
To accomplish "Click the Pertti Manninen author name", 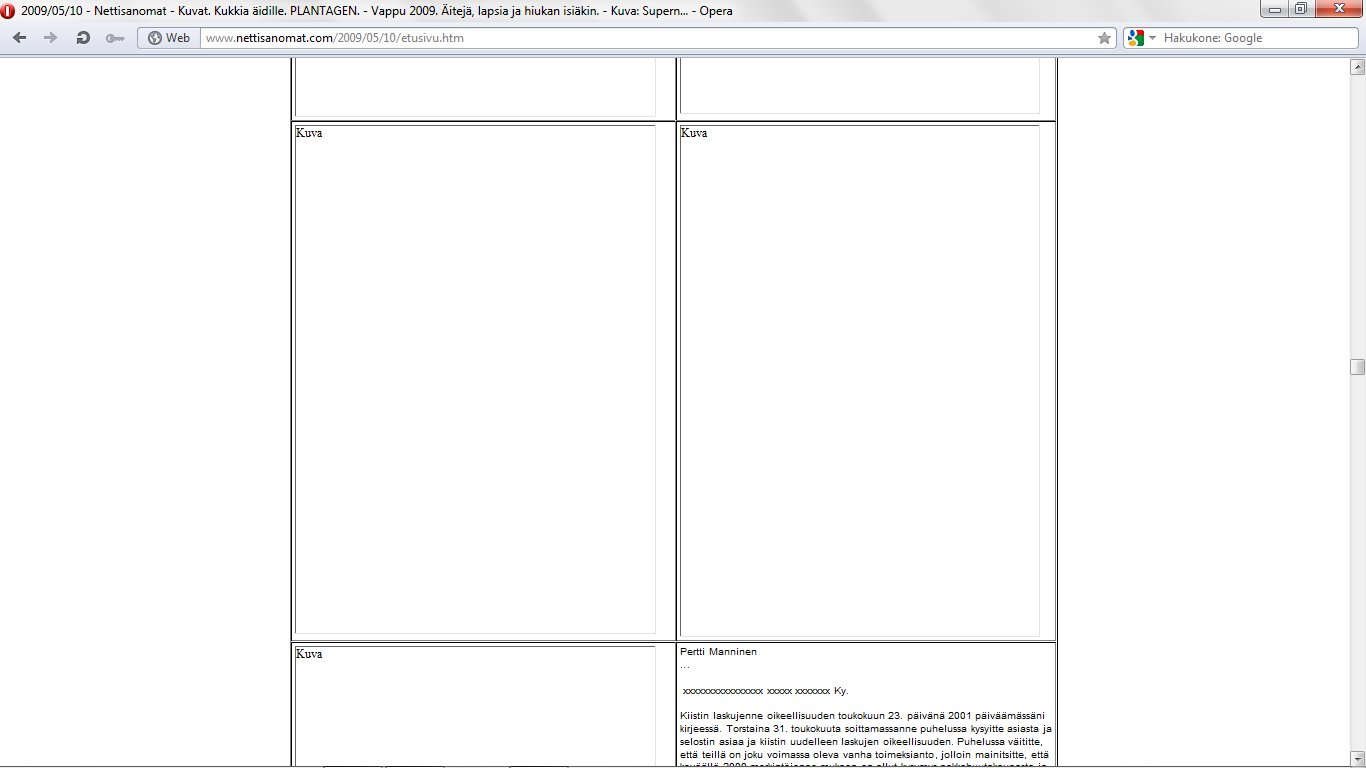I will pos(718,652).
